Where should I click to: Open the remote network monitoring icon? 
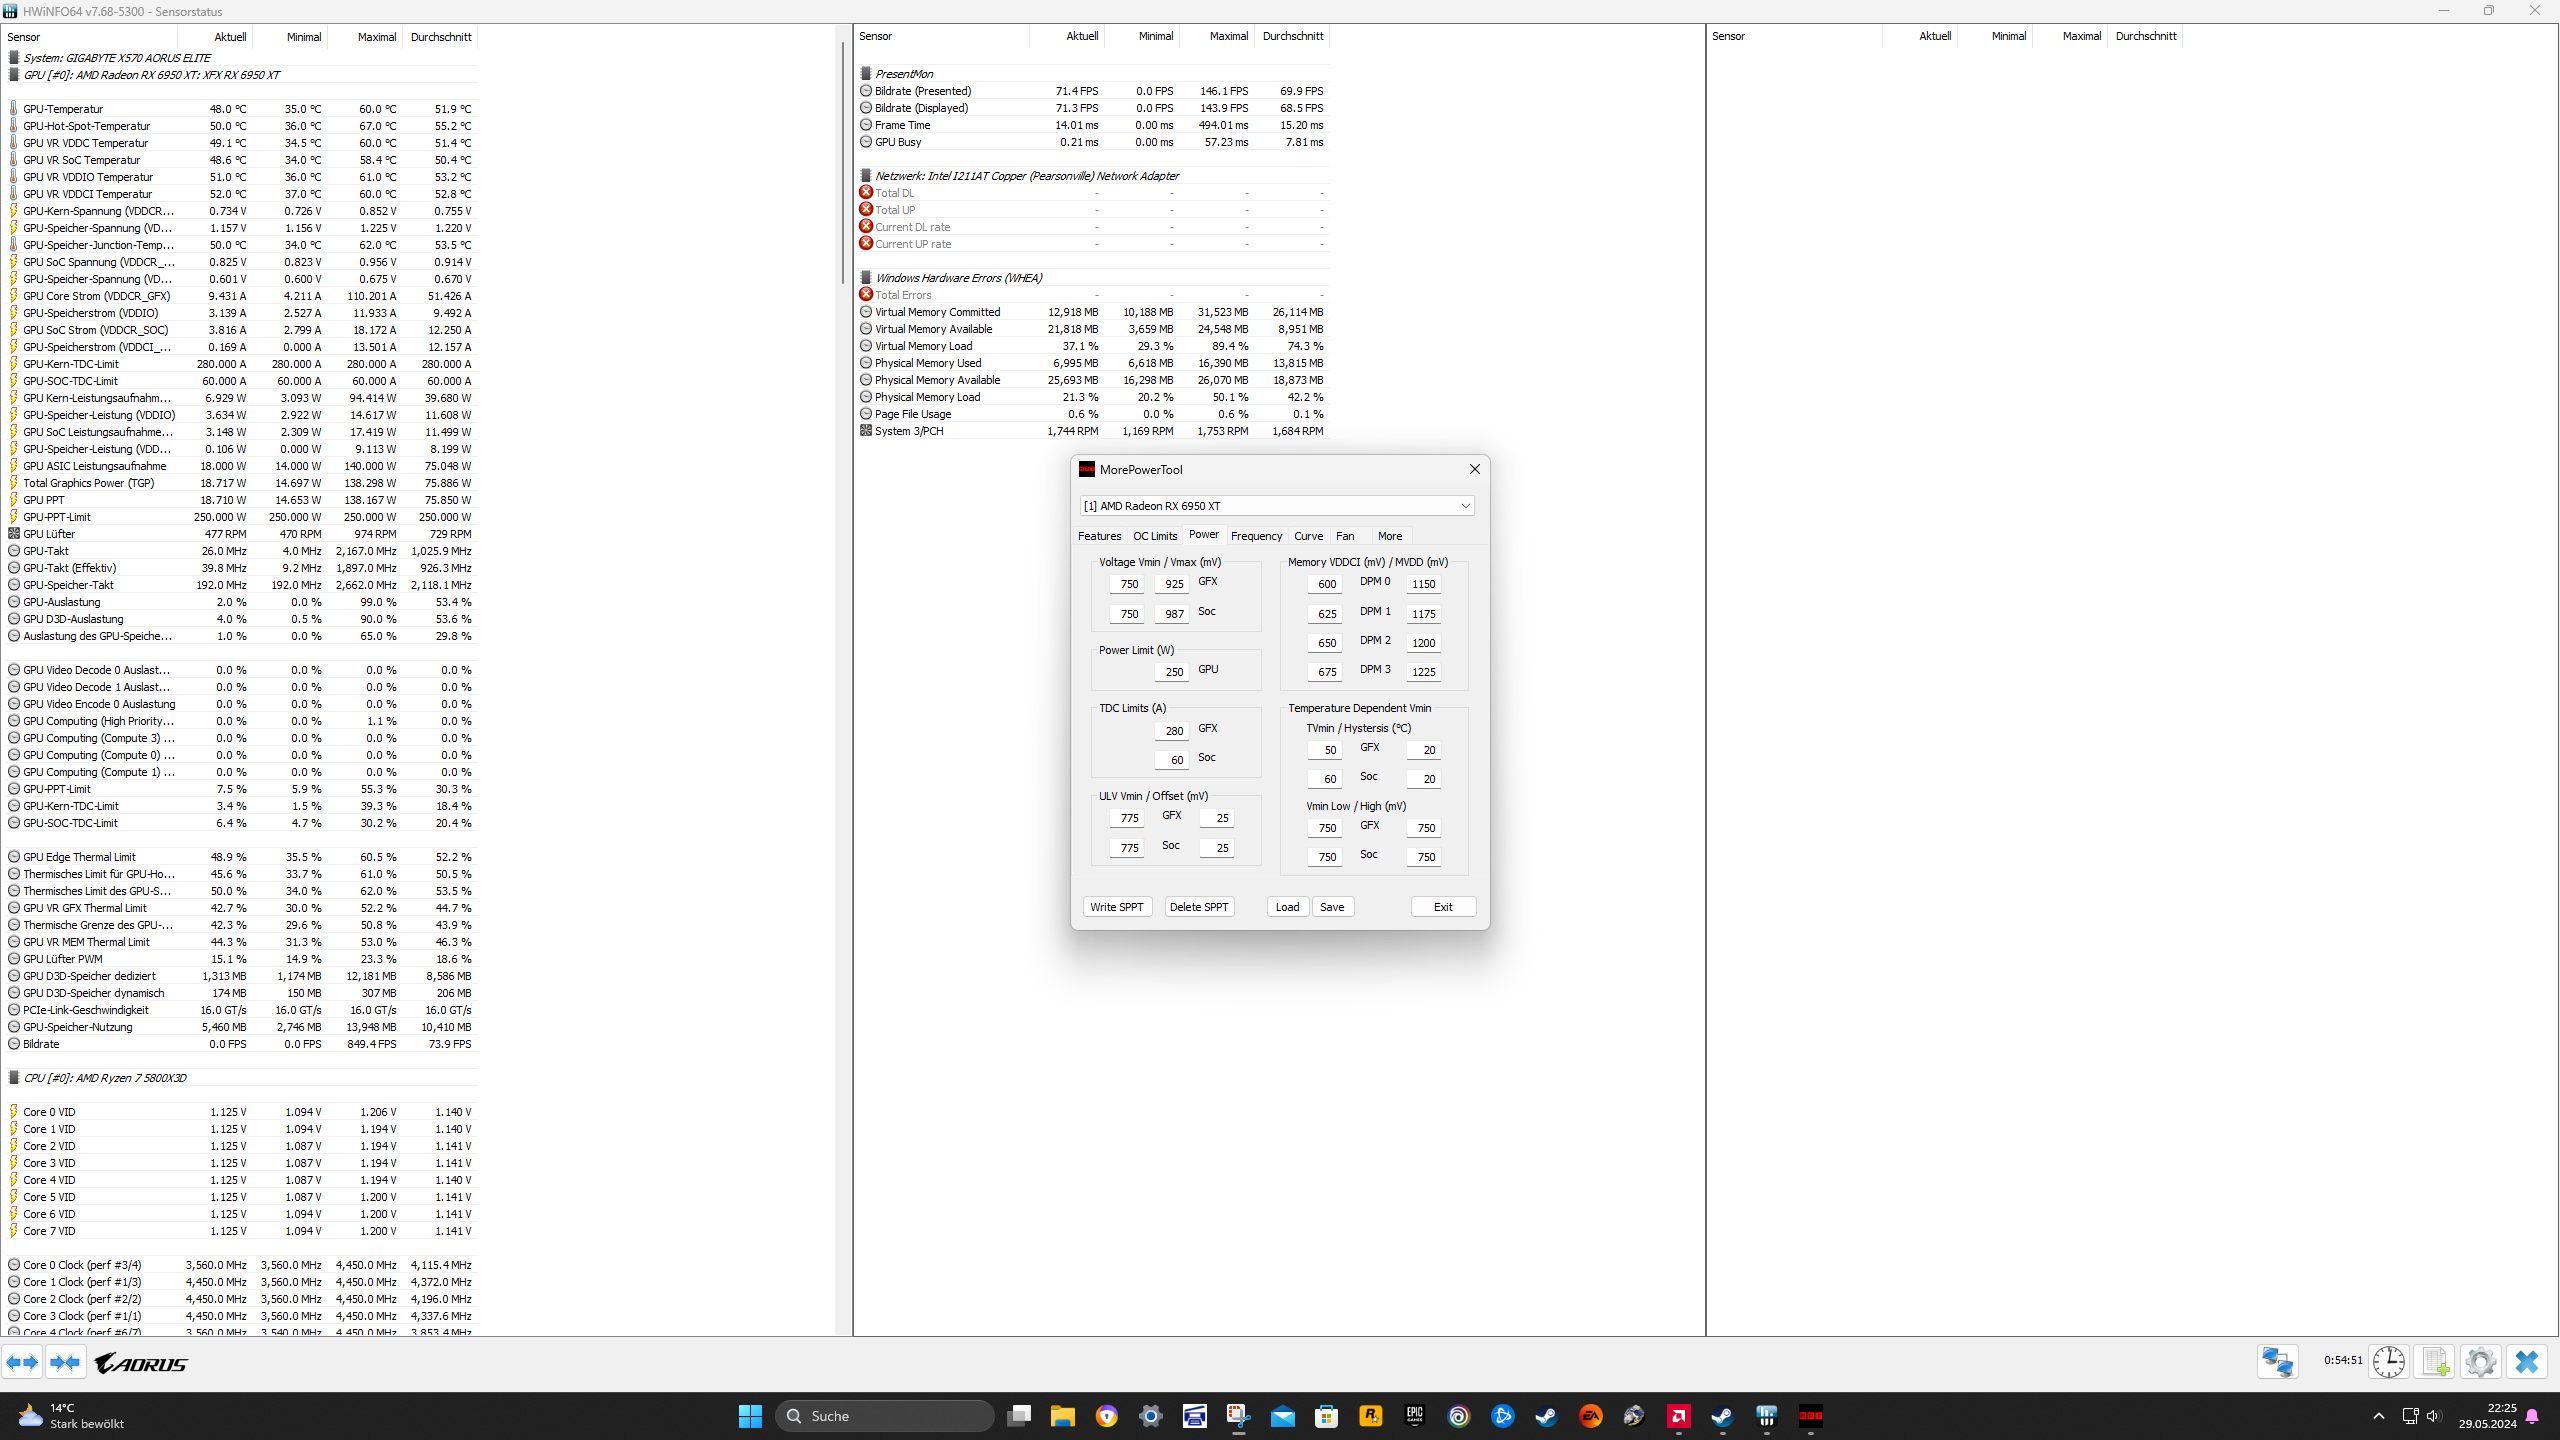pos(2277,1362)
